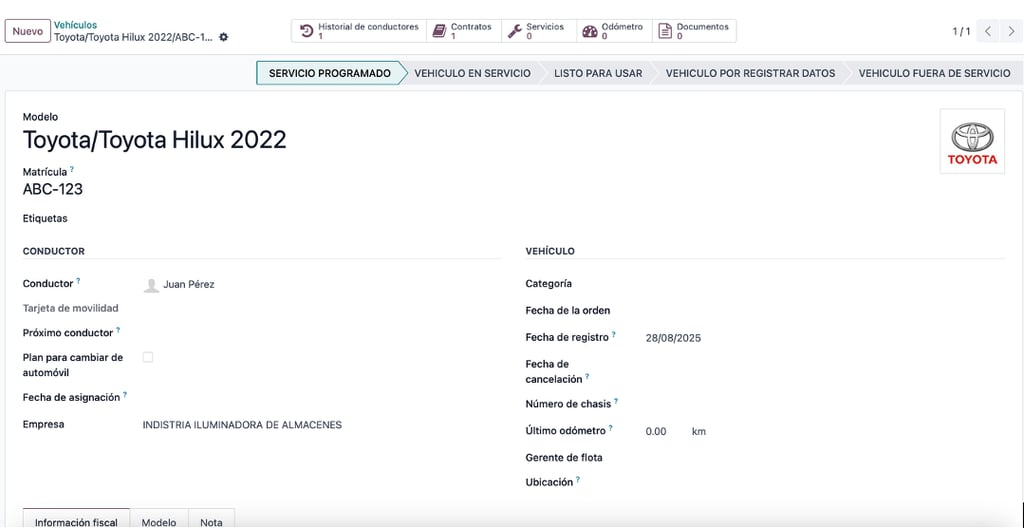Screen dimensions: 1024x528
Task: Click Fecha de cancelación help question mark
Action: click(587, 376)
